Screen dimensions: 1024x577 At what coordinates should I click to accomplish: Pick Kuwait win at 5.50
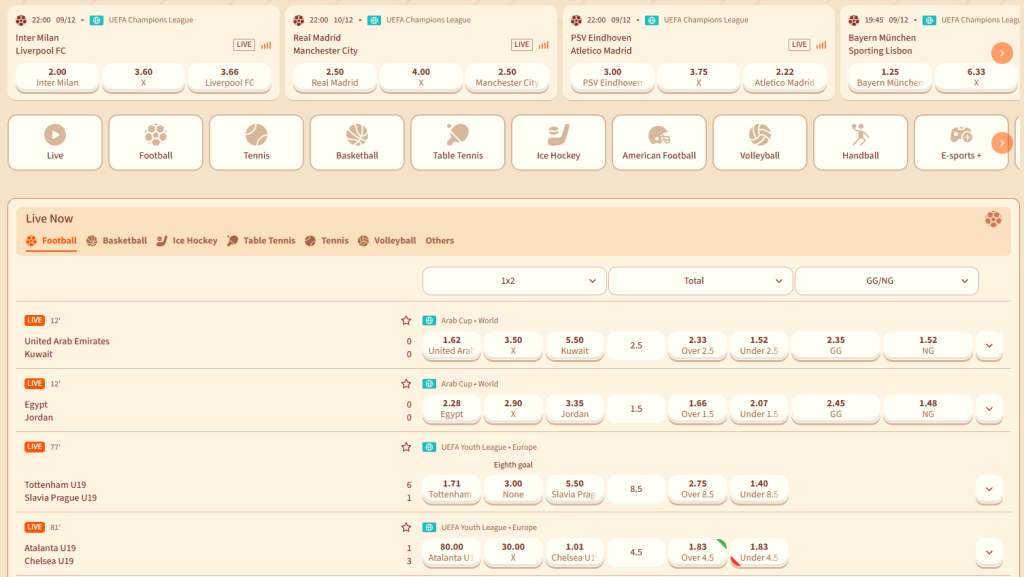pos(575,345)
